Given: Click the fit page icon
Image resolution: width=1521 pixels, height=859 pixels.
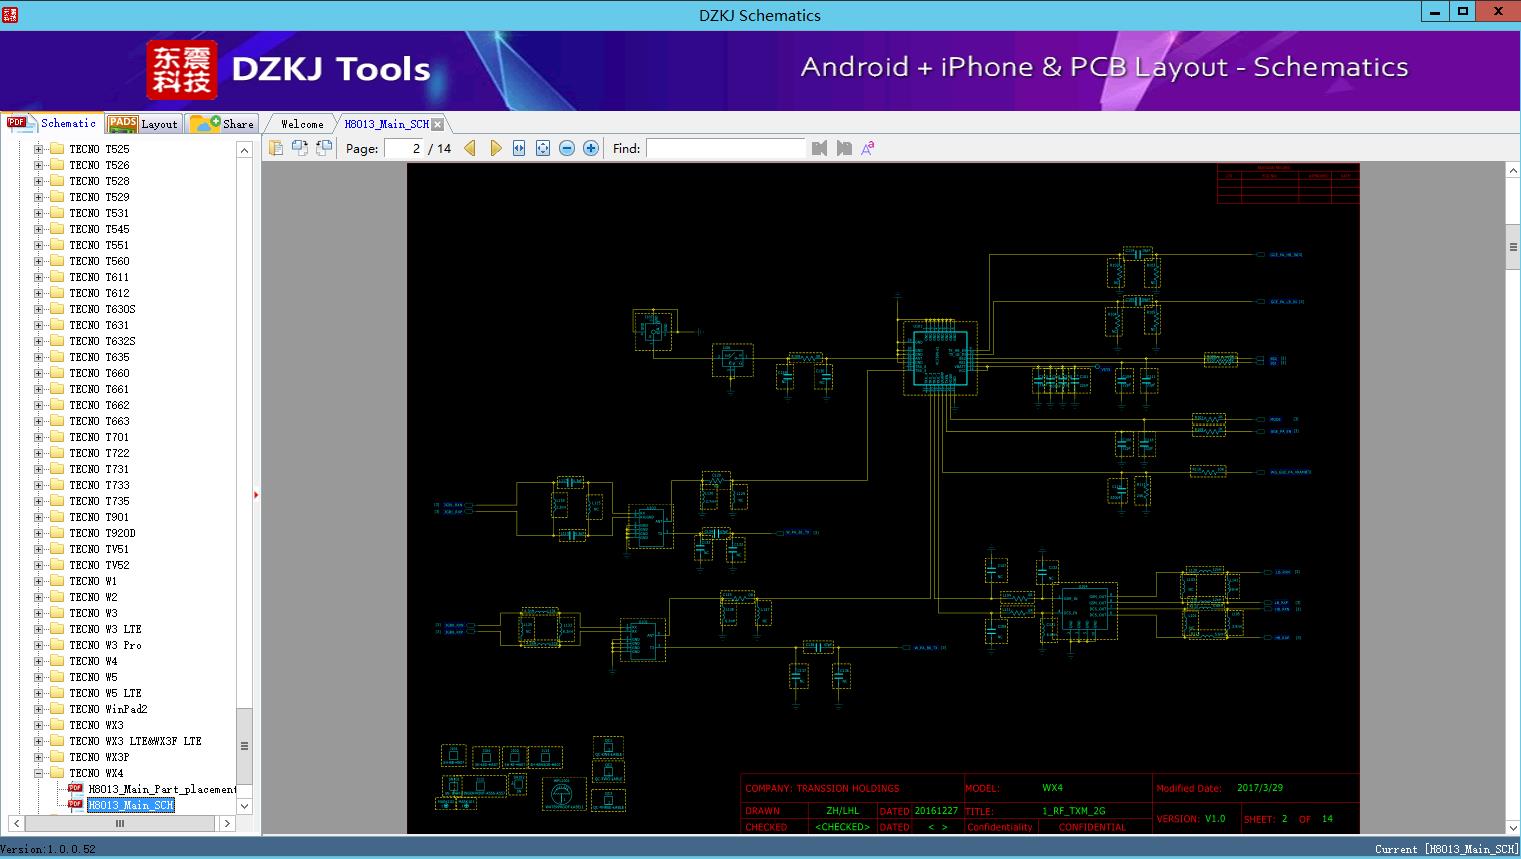Looking at the screenshot, I should (543, 148).
